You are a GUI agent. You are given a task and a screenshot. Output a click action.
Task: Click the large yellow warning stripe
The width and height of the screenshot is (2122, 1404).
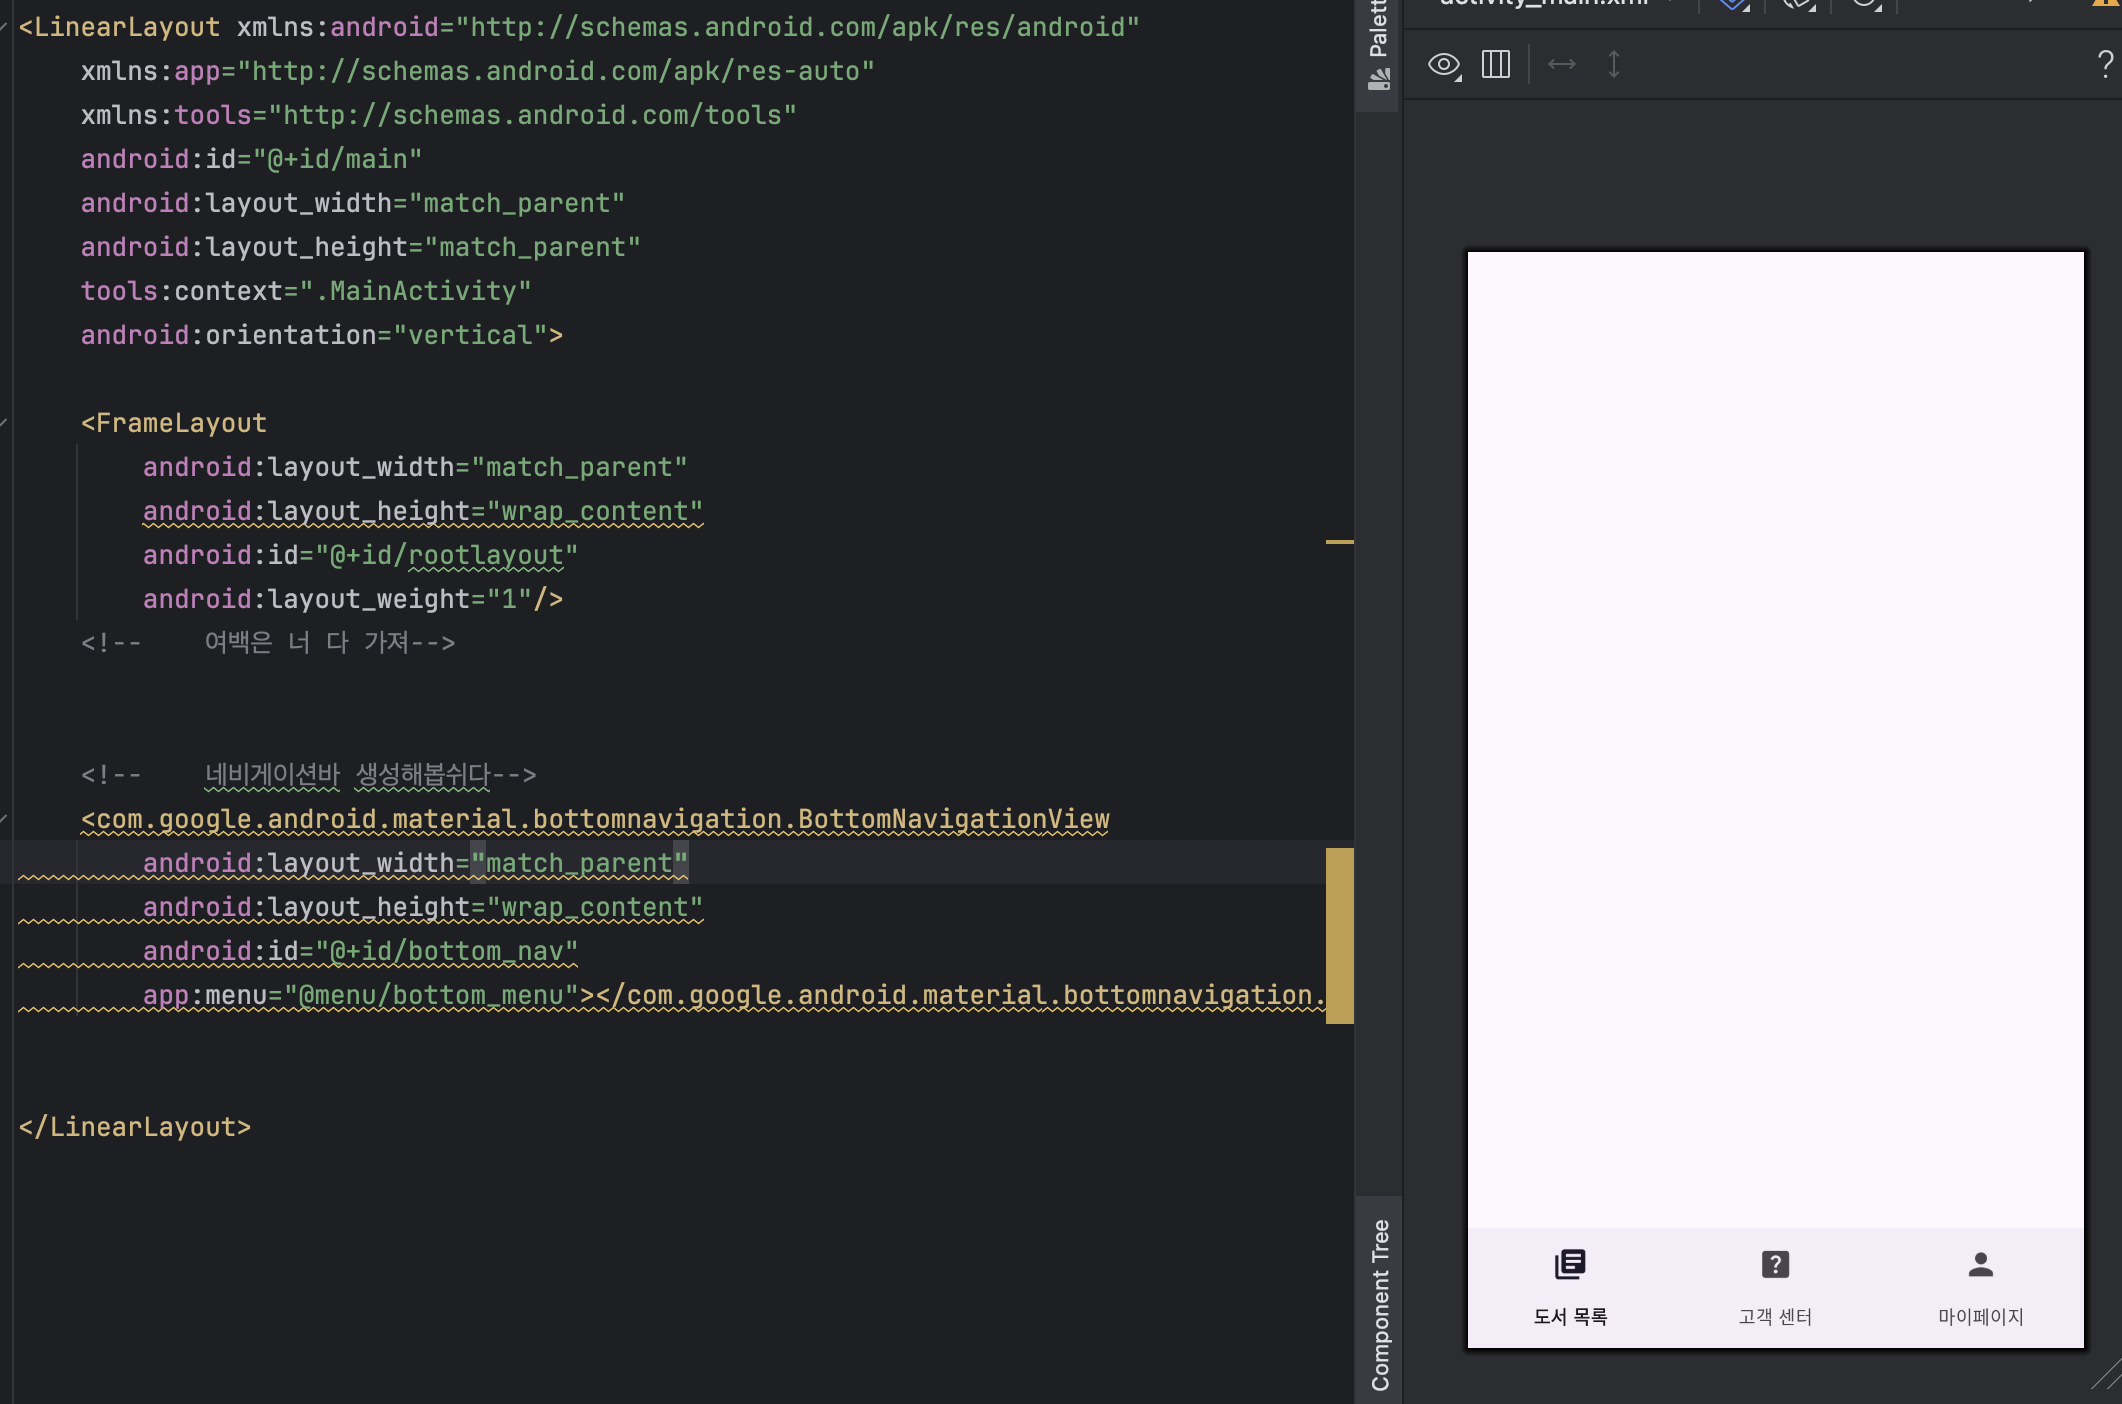(1339, 935)
